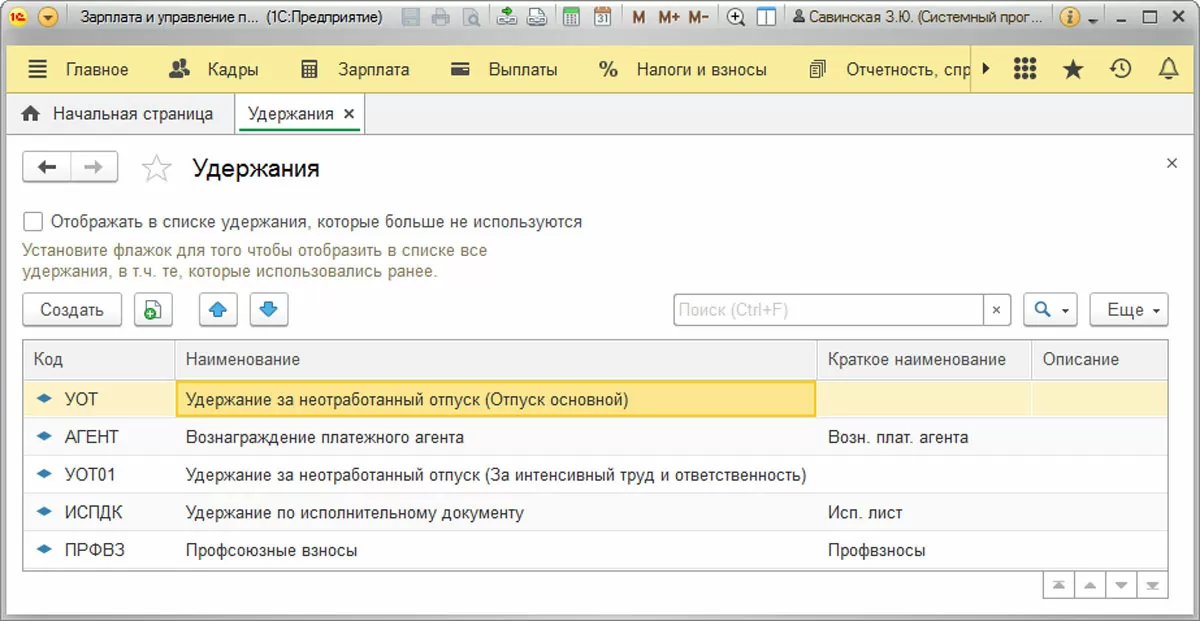Enable showing unused удержания checkbox
The width and height of the screenshot is (1200, 621).
point(34,221)
